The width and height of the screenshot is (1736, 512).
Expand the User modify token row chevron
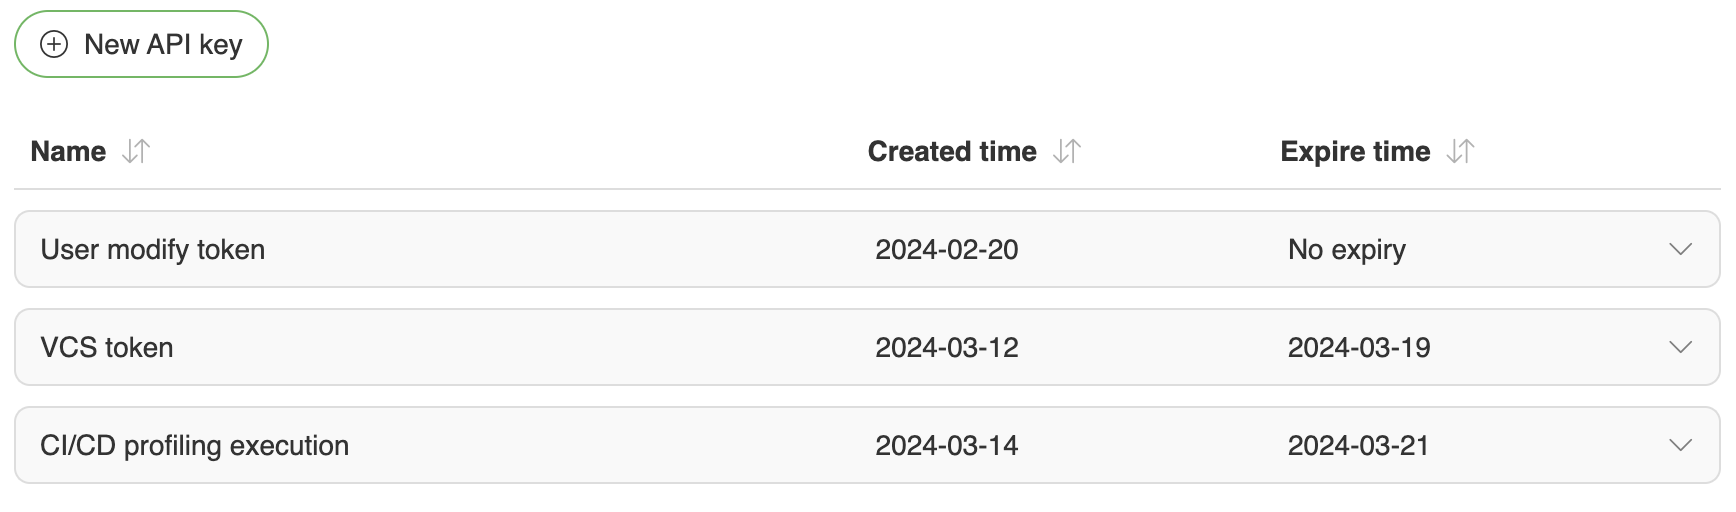(x=1680, y=249)
